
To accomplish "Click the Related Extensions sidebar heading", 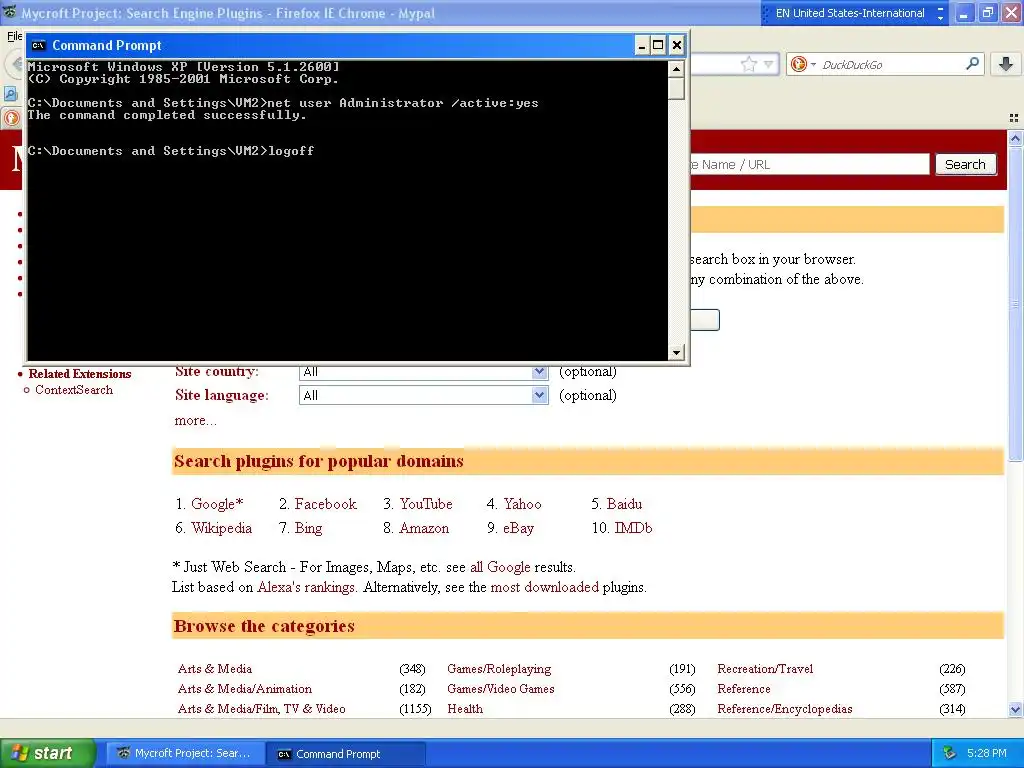I will (x=80, y=374).
